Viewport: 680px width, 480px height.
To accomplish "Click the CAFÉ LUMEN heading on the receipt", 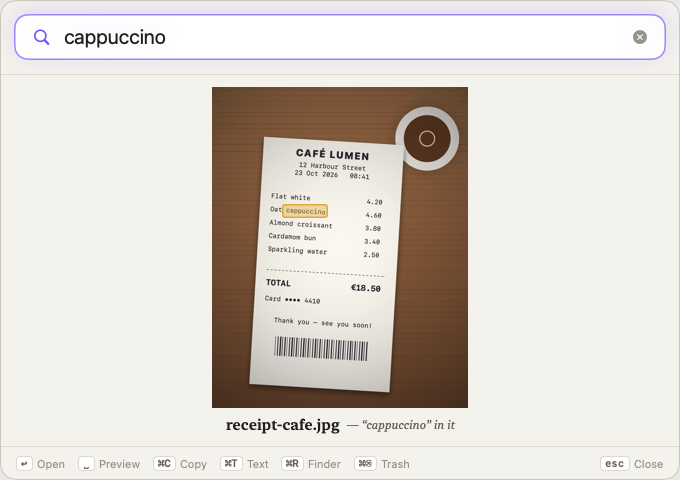I will click(x=333, y=154).
